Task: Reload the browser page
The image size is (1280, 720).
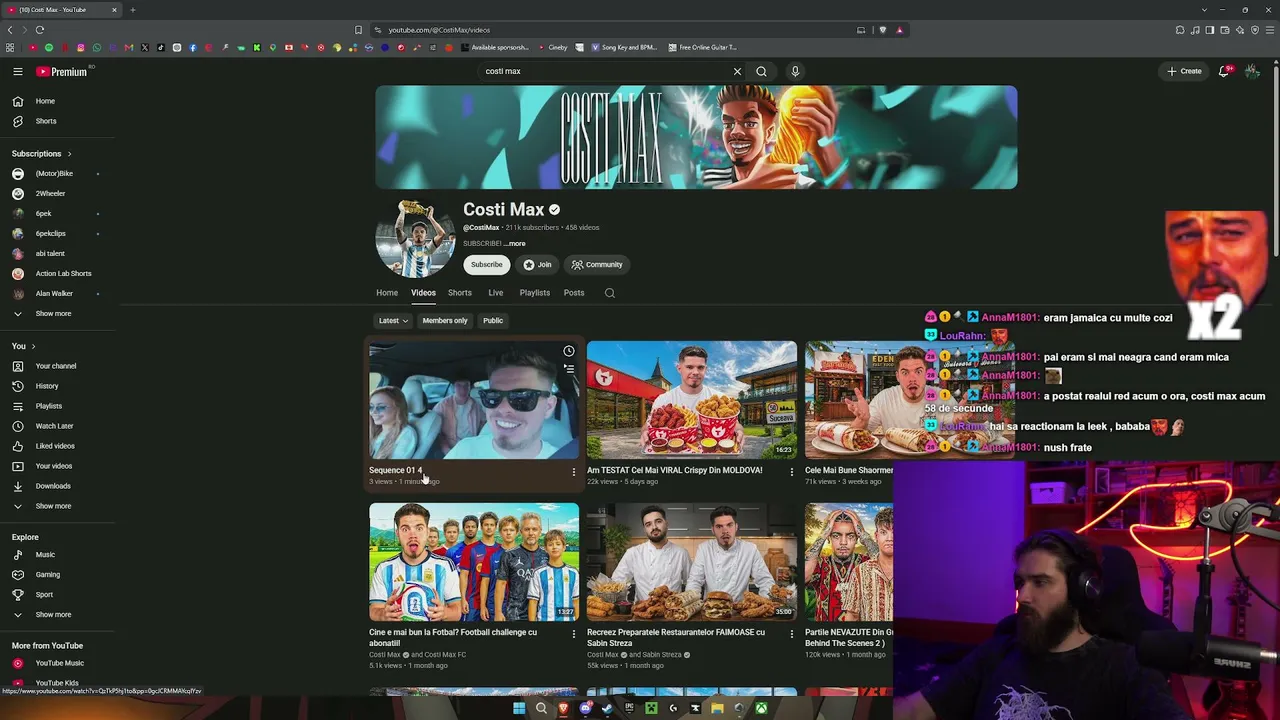Action: coord(40,30)
